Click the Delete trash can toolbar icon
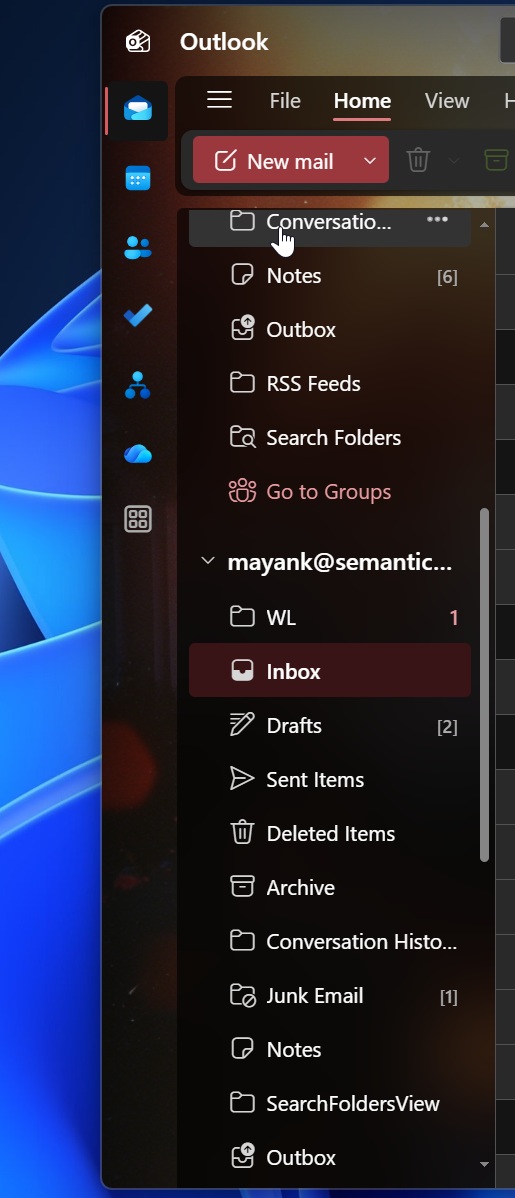 [418, 160]
